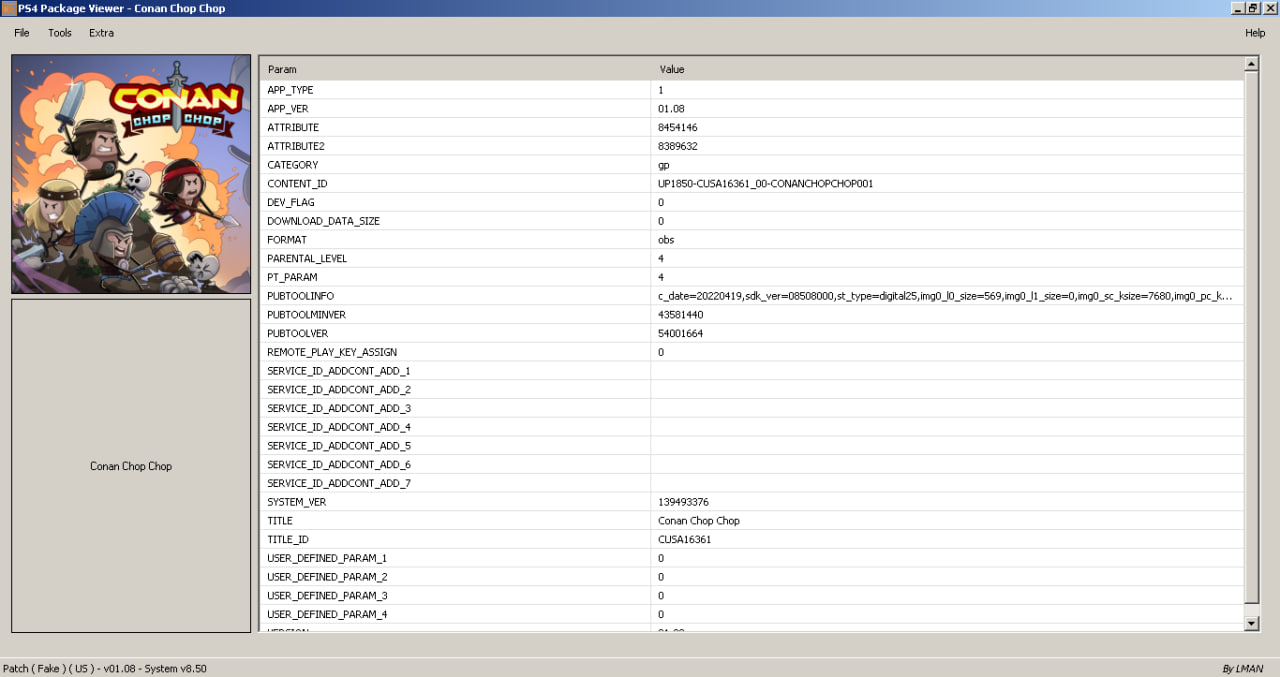Click the CATEGORY value gp
Screen dimensions: 1280x677
click(x=663, y=165)
